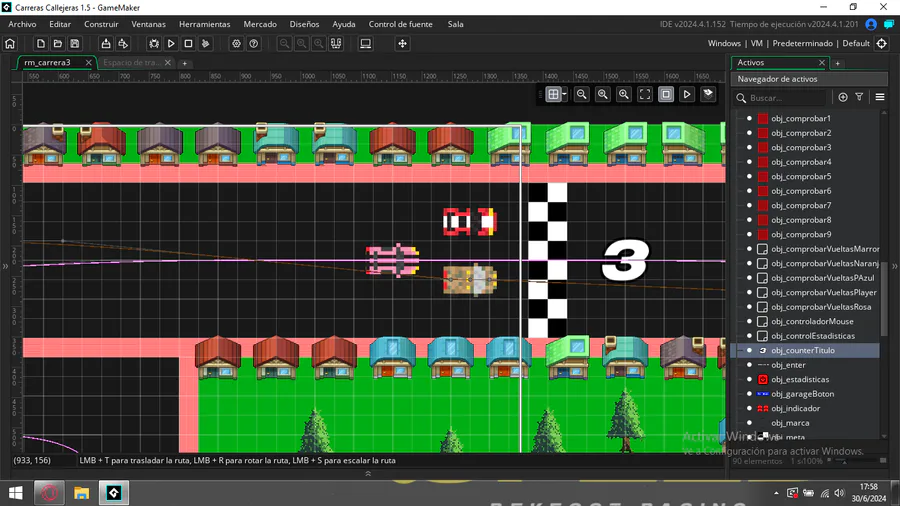Image resolution: width=900 pixels, height=506 pixels.
Task: Zoom out in the room editor
Action: click(581, 95)
